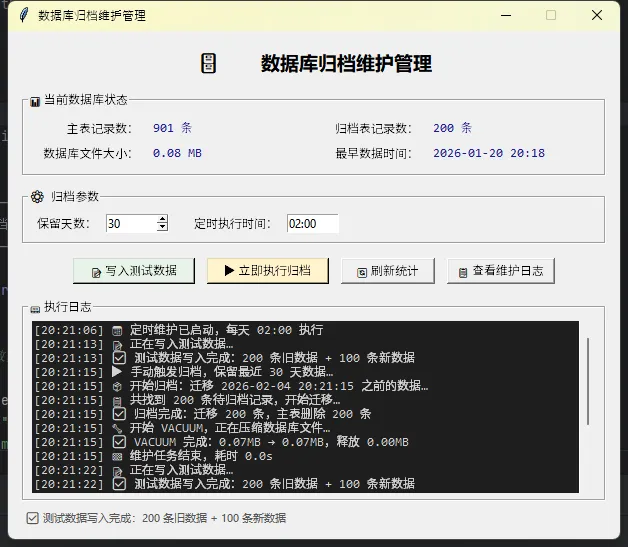Screen dimensions: 628x547
Task: Click the play icon in 20:21:15 手动触发归档 line
Action: [117, 372]
